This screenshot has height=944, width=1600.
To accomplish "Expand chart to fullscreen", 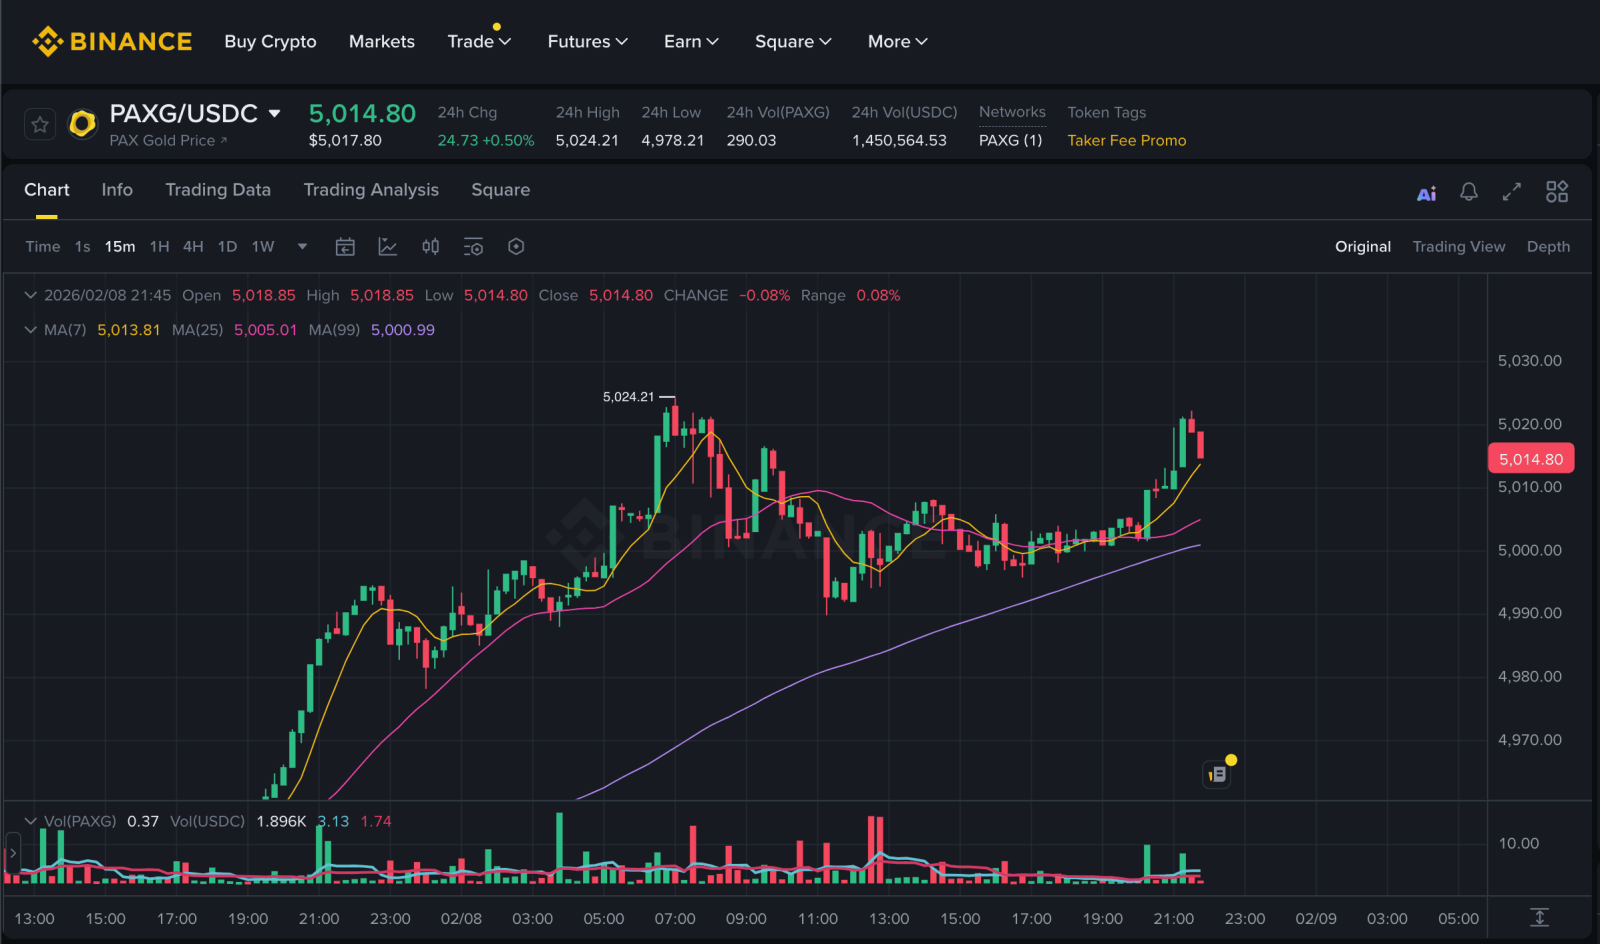I will pos(1512,192).
